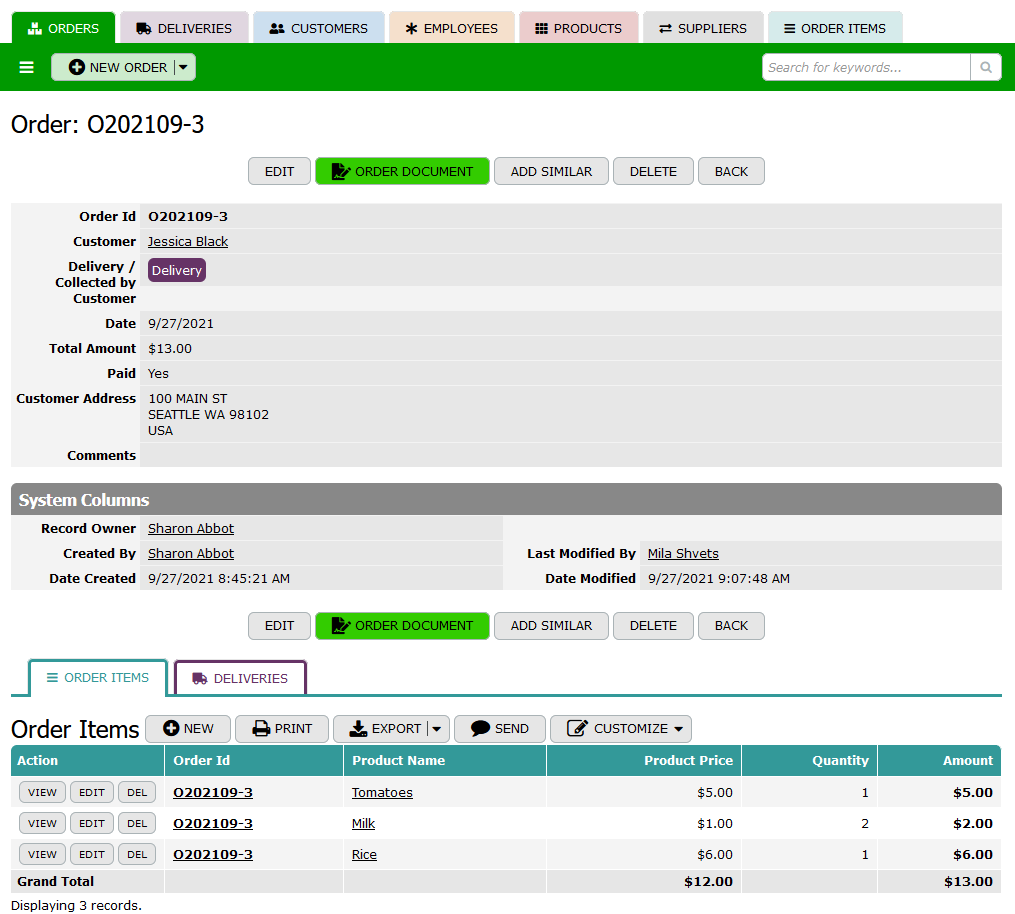The width and height of the screenshot is (1015, 914).
Task: Switch to the Customers tab
Action: point(318,28)
